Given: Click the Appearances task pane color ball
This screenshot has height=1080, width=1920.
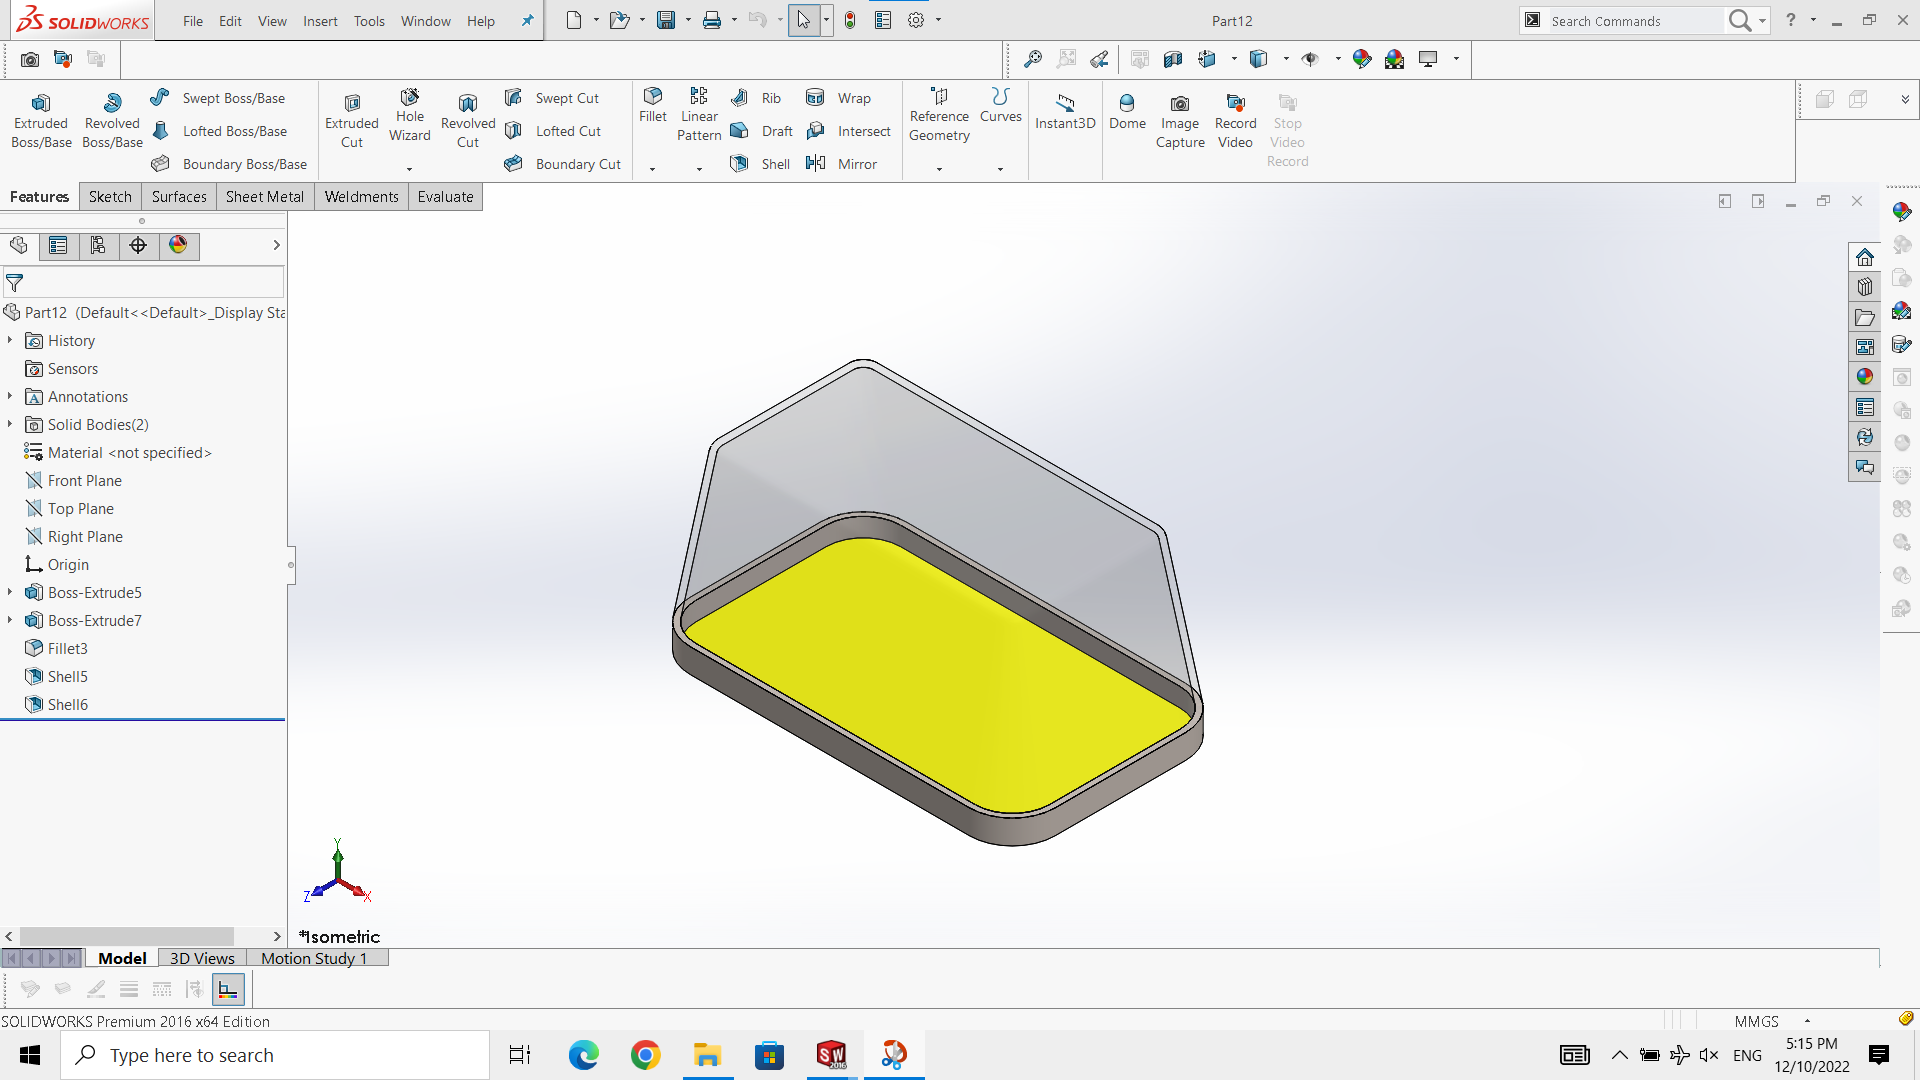Looking at the screenshot, I should pyautogui.click(x=1864, y=377).
